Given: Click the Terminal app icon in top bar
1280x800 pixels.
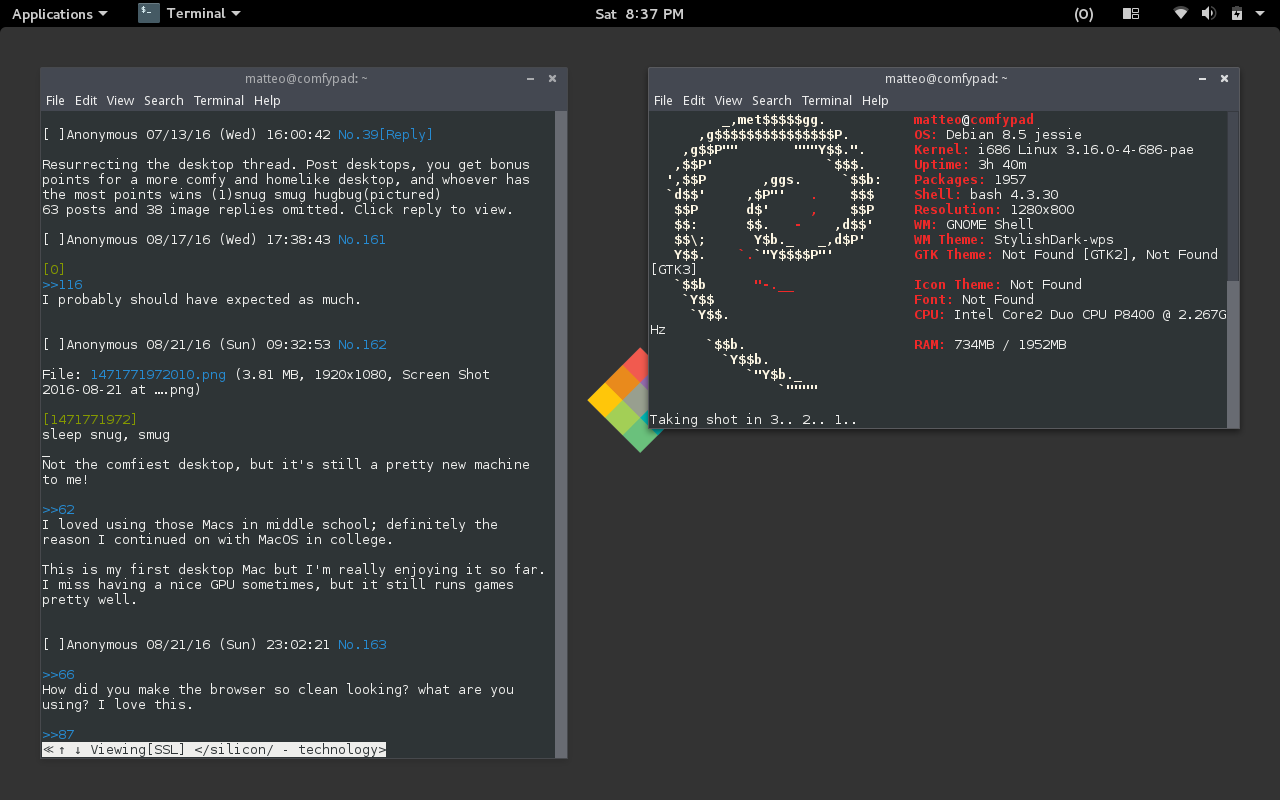Looking at the screenshot, I should point(149,13).
